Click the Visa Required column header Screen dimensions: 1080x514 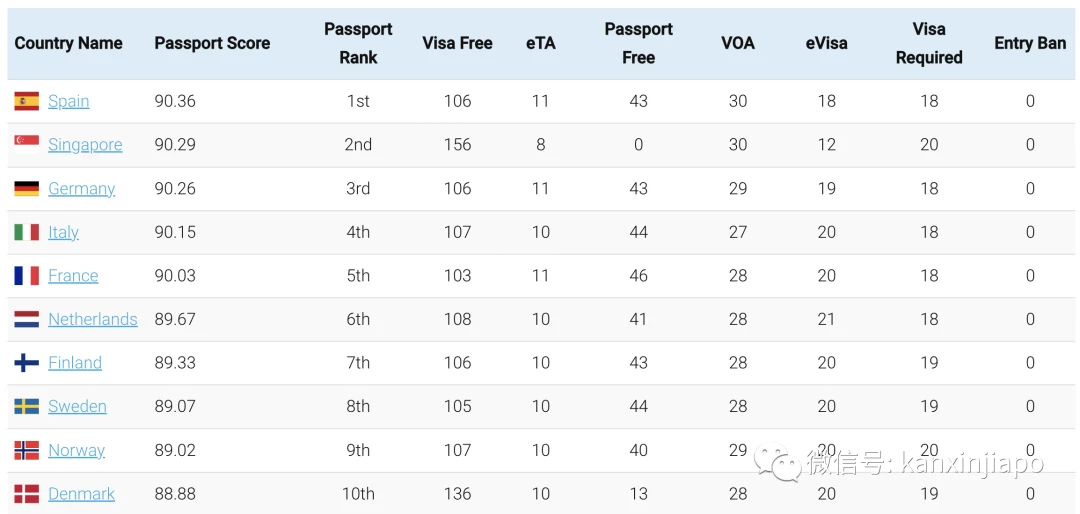tap(929, 43)
